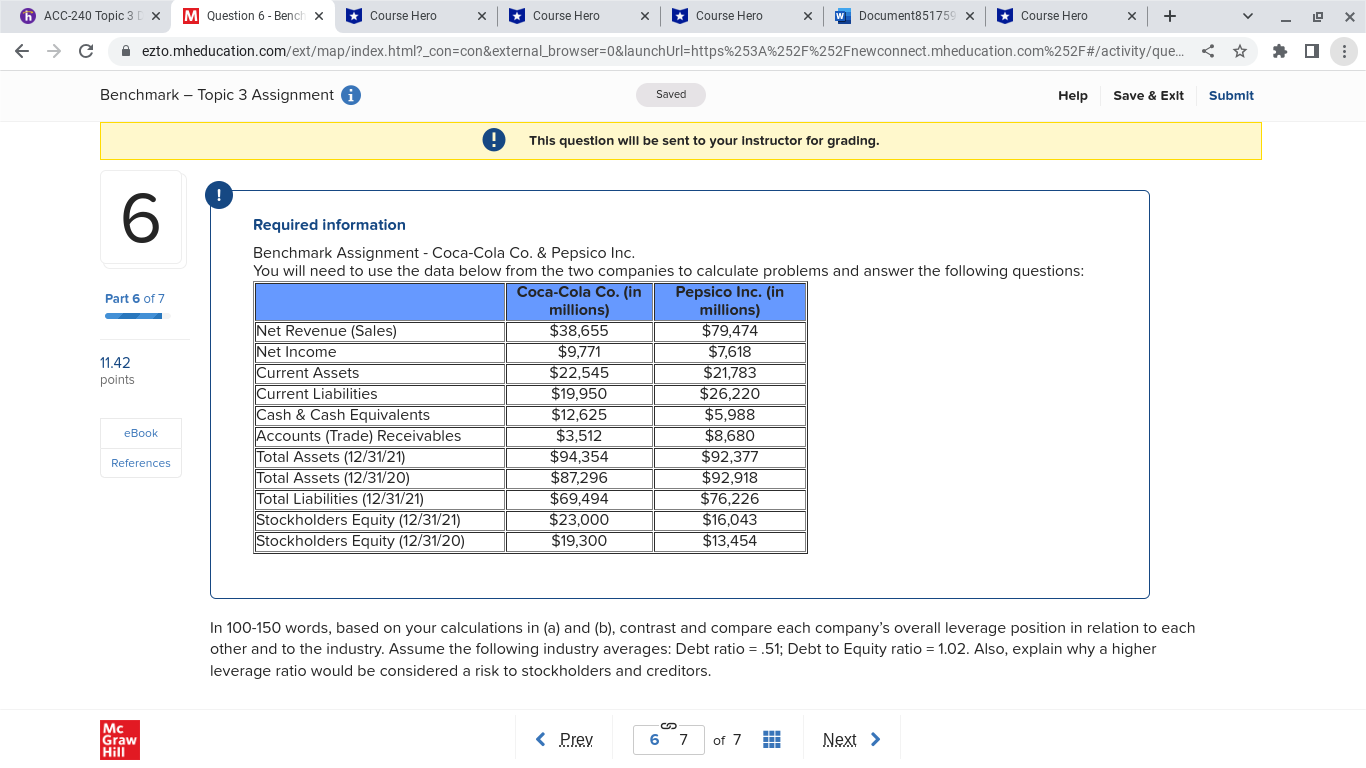Open the browser side panel icon
The height and width of the screenshot is (768, 1366).
pyautogui.click(x=1312, y=51)
